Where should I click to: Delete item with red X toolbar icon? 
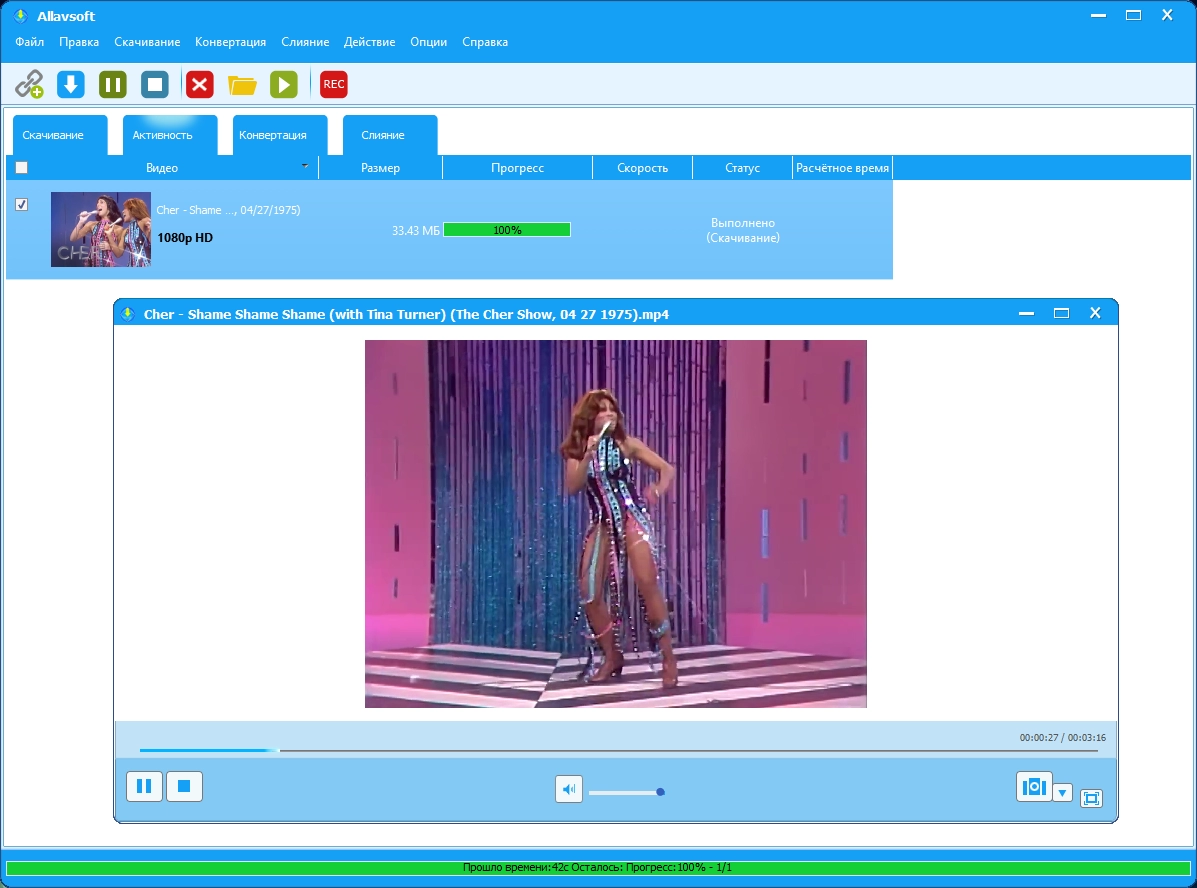pyautogui.click(x=200, y=84)
